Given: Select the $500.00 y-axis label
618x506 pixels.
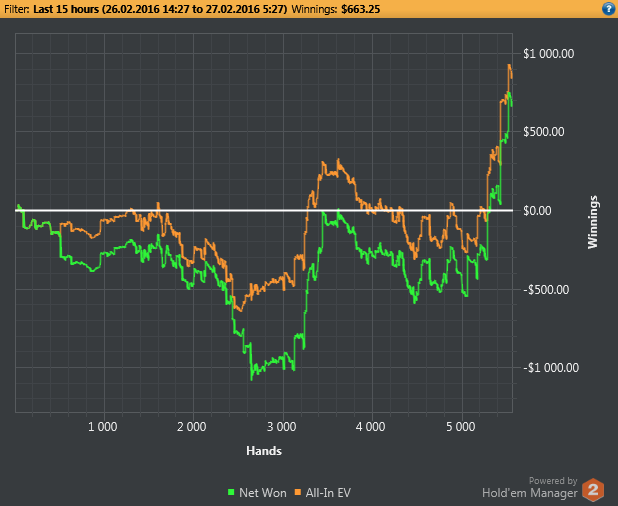Looking at the screenshot, I should coord(544,132).
